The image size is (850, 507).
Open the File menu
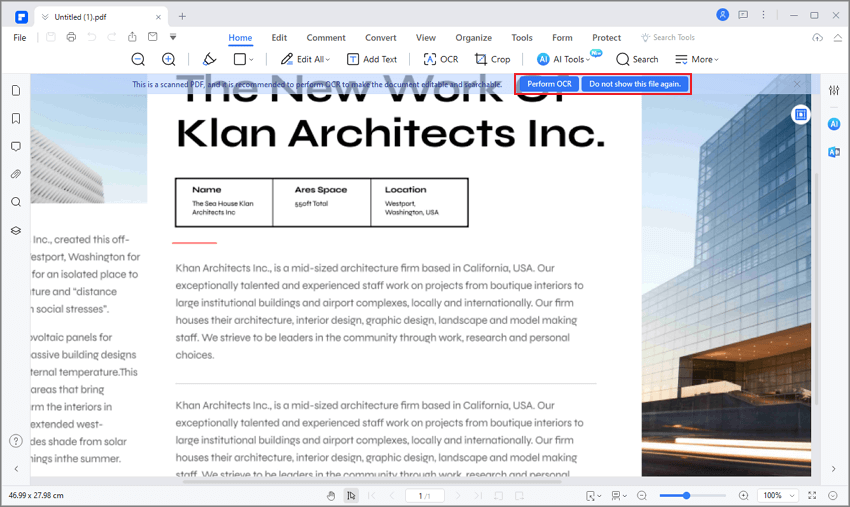(x=20, y=37)
